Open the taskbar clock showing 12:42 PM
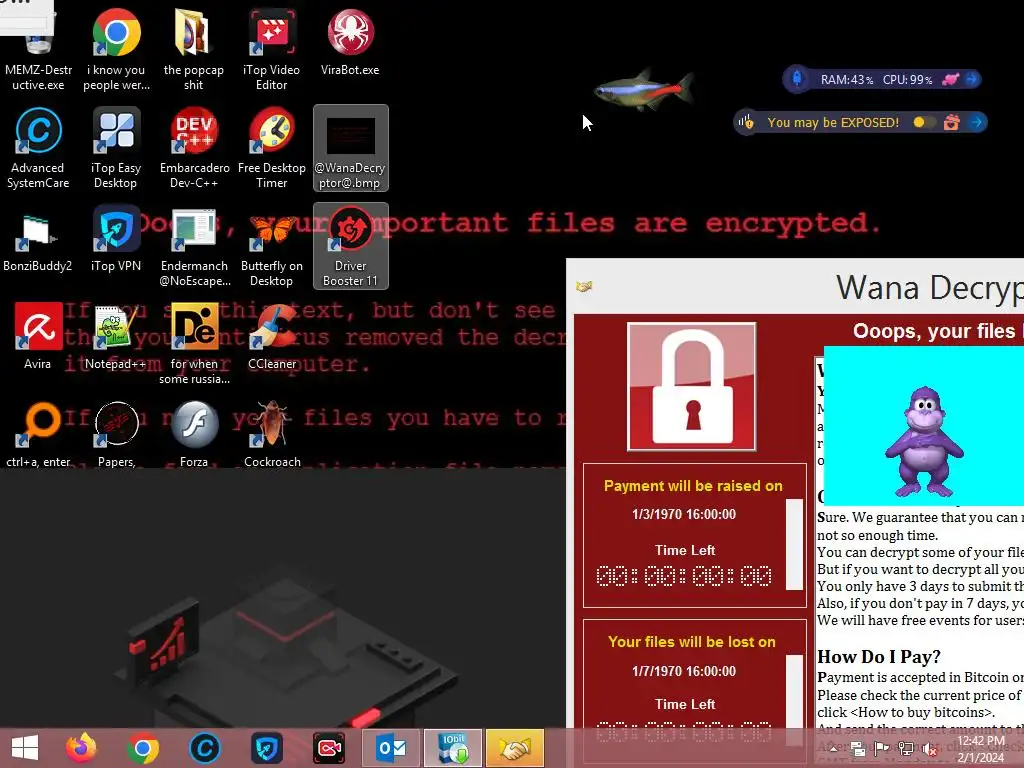Viewport: 1024px width, 768px height. tap(981, 749)
